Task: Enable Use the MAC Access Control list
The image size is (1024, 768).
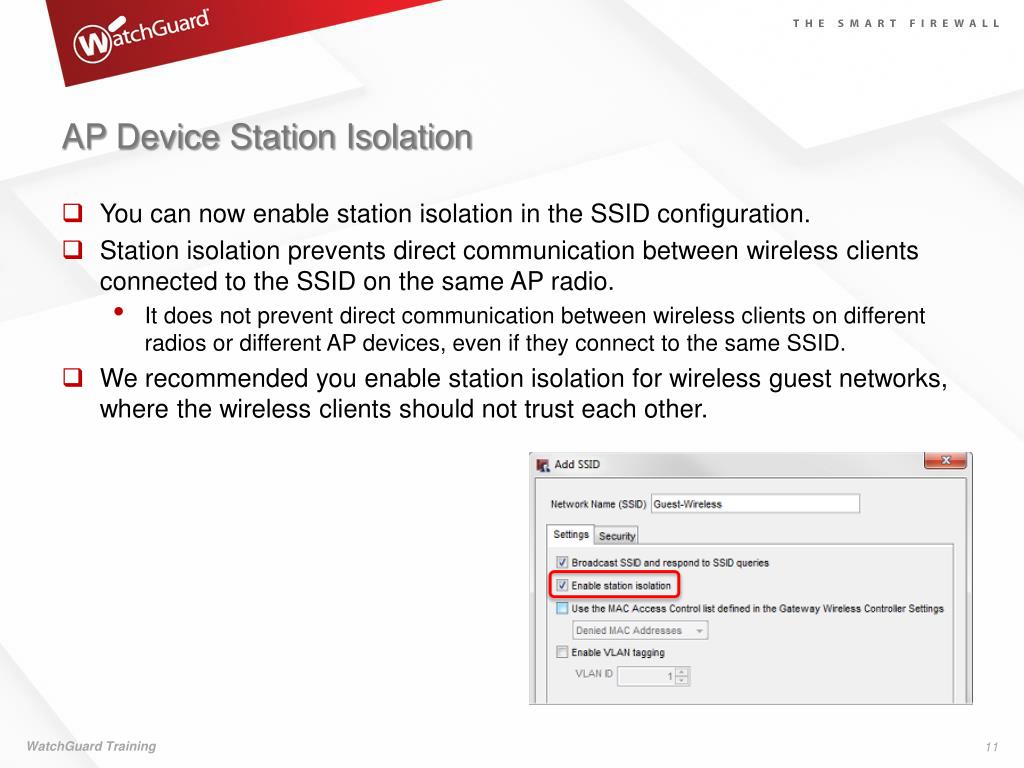Action: pos(562,608)
